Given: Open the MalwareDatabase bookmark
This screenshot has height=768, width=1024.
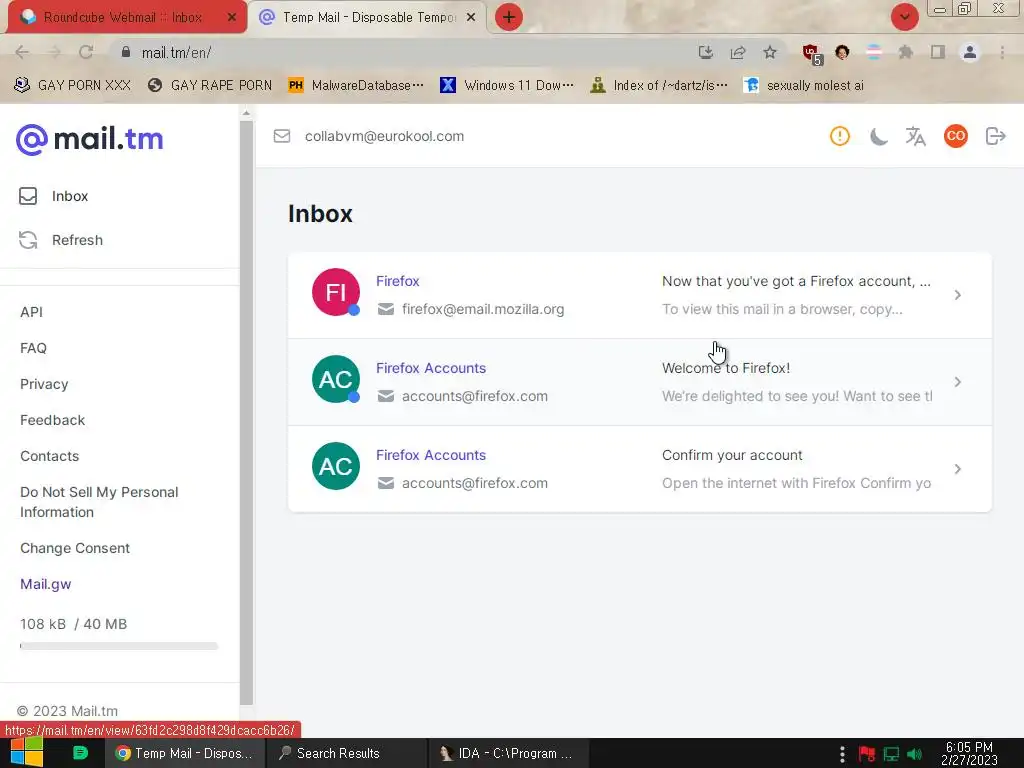Looking at the screenshot, I should (x=356, y=85).
